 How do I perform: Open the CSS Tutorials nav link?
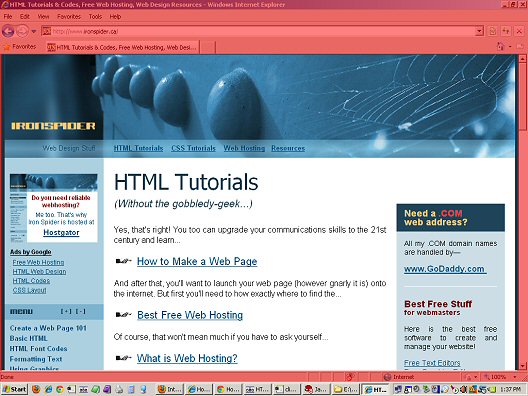[x=193, y=148]
